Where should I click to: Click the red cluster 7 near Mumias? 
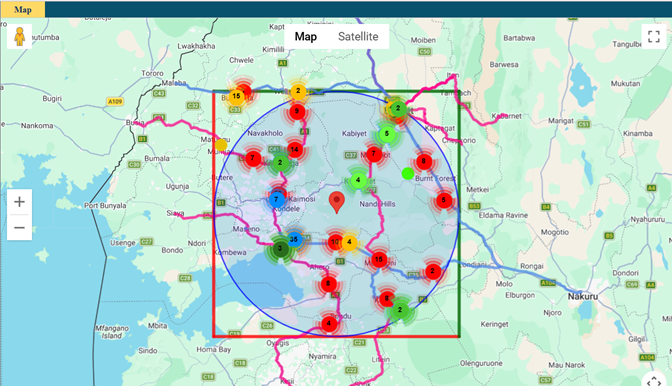point(253,158)
